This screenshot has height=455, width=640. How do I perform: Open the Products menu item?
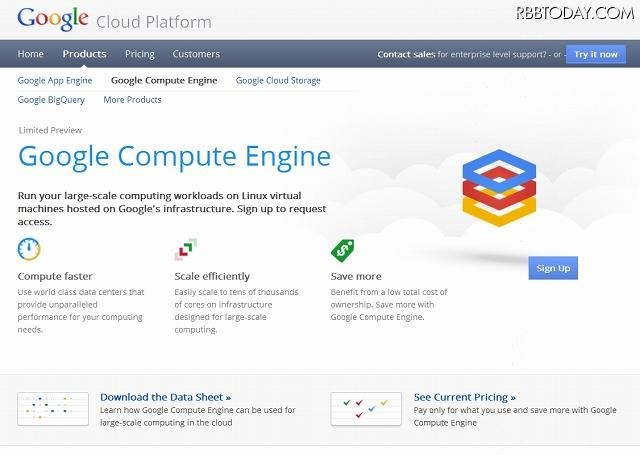[84, 54]
